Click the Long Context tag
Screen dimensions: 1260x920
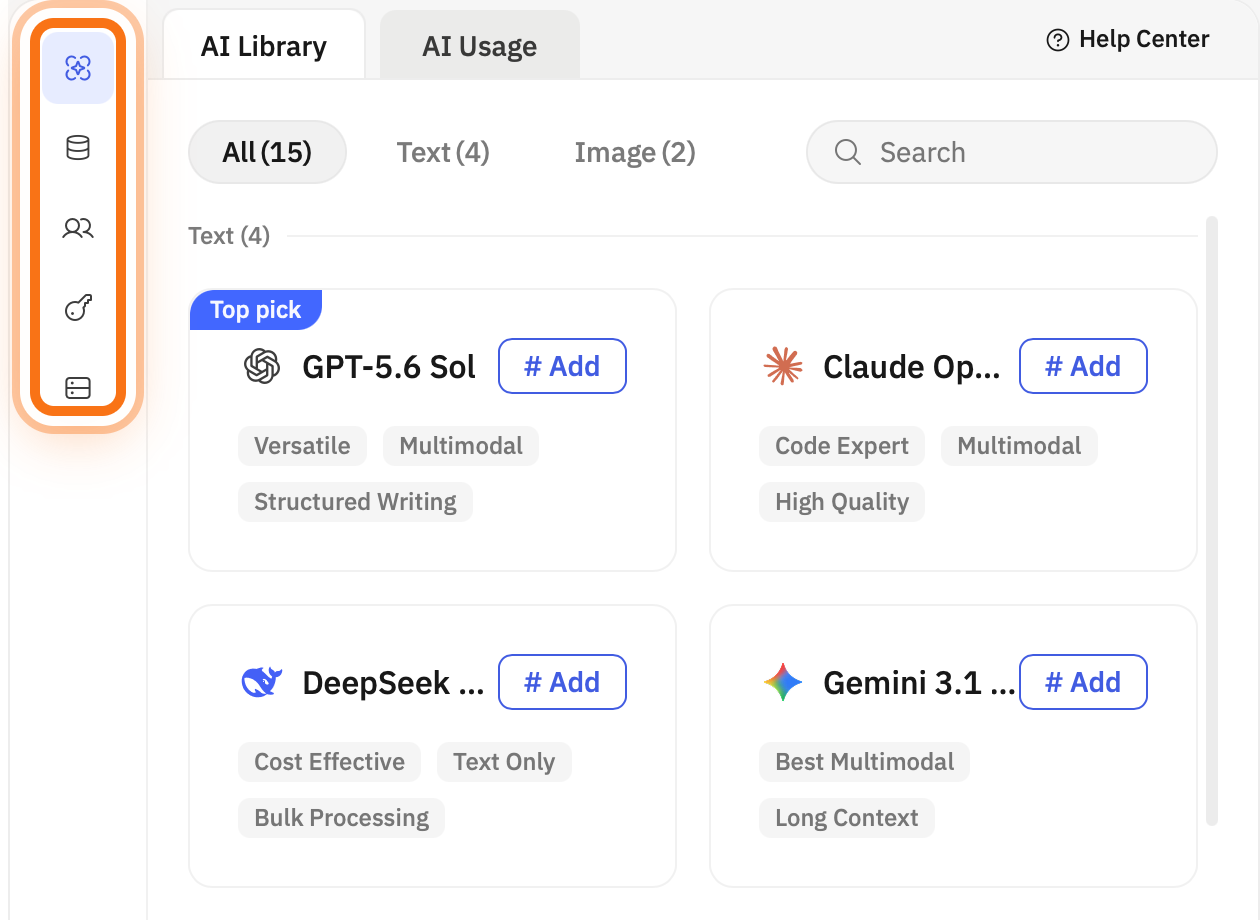point(846,818)
